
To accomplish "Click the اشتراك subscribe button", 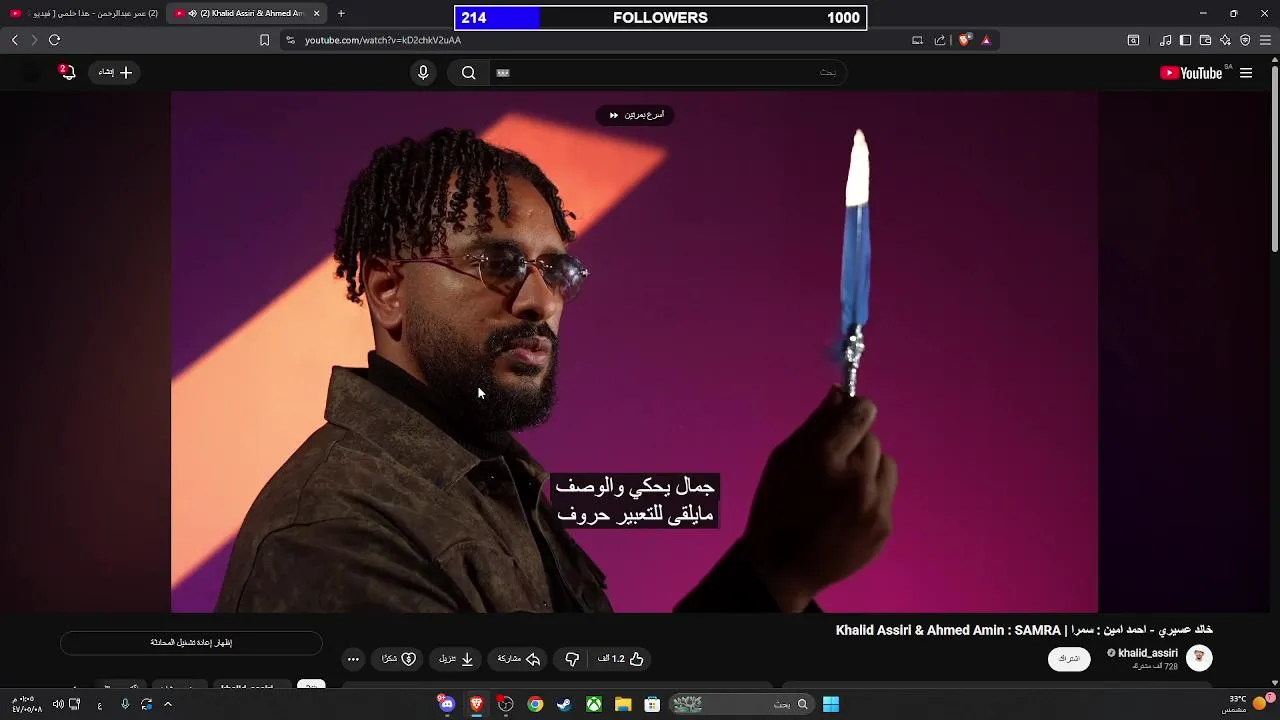I will (x=1069, y=659).
